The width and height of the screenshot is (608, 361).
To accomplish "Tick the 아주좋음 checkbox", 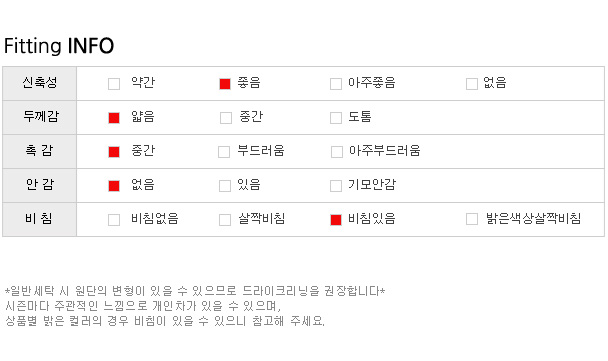I will 336,84.
